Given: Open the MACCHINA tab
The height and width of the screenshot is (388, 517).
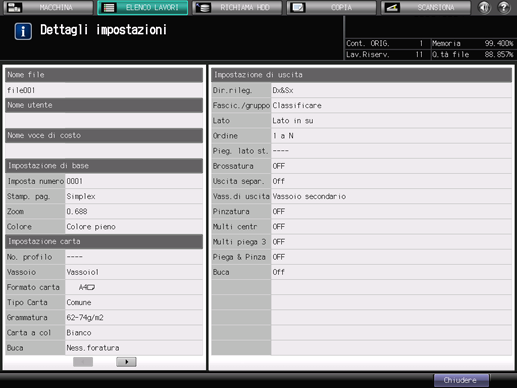Looking at the screenshot, I should point(48,7).
